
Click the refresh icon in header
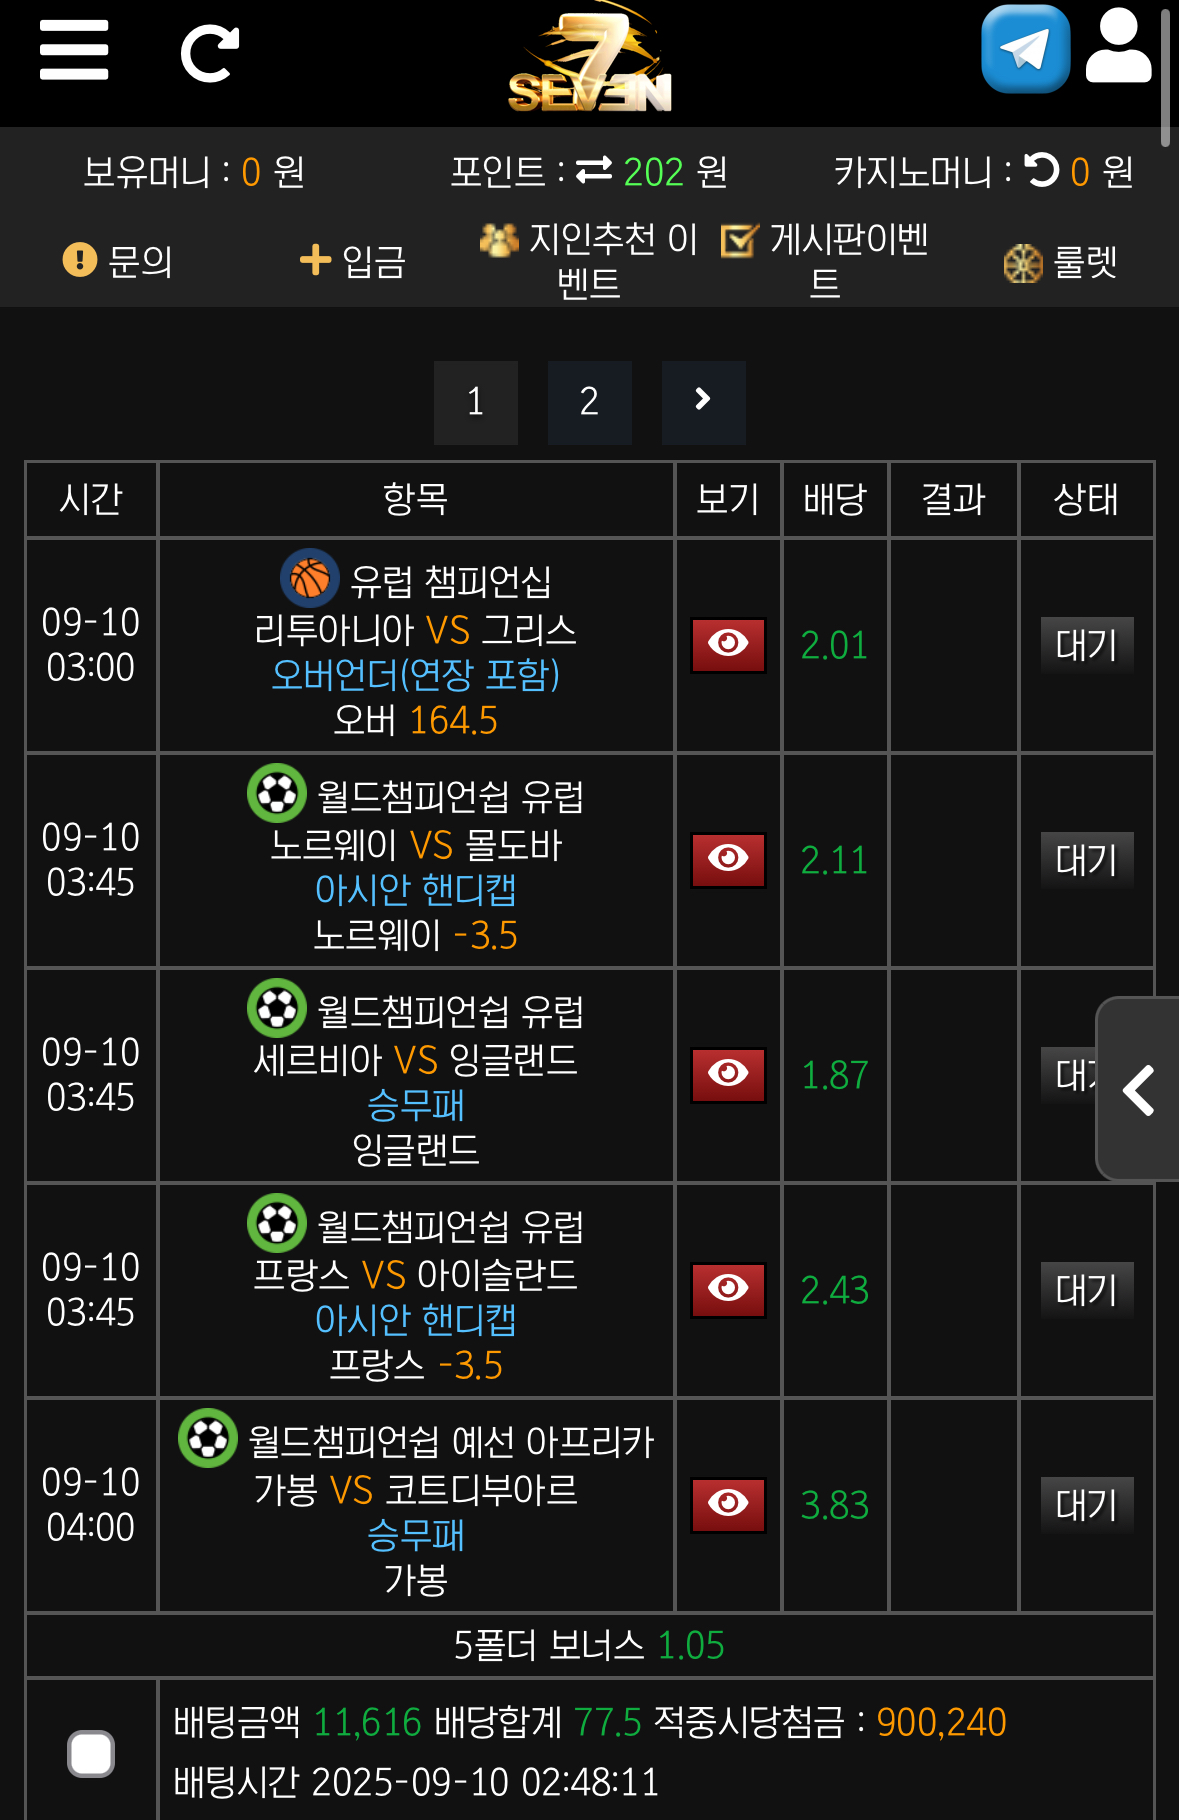(x=209, y=54)
